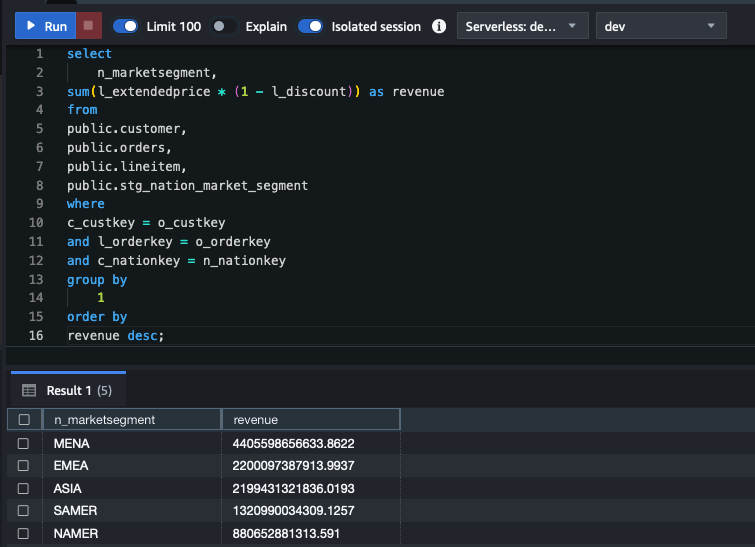Click the revenue column header
The height and width of the screenshot is (547, 755).
point(255,420)
